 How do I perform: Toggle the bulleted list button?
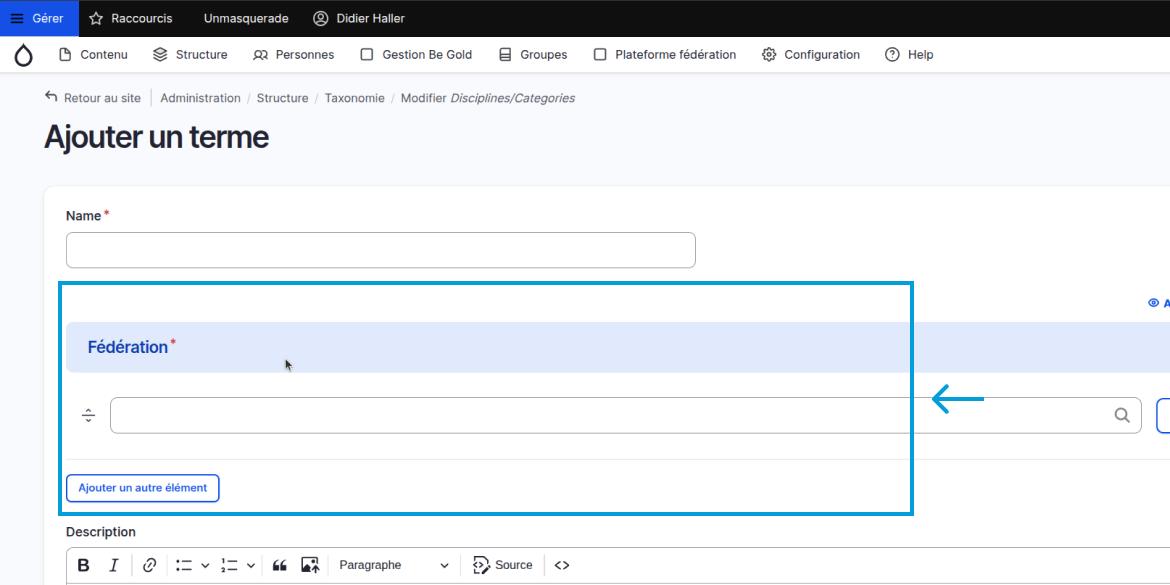pos(184,565)
